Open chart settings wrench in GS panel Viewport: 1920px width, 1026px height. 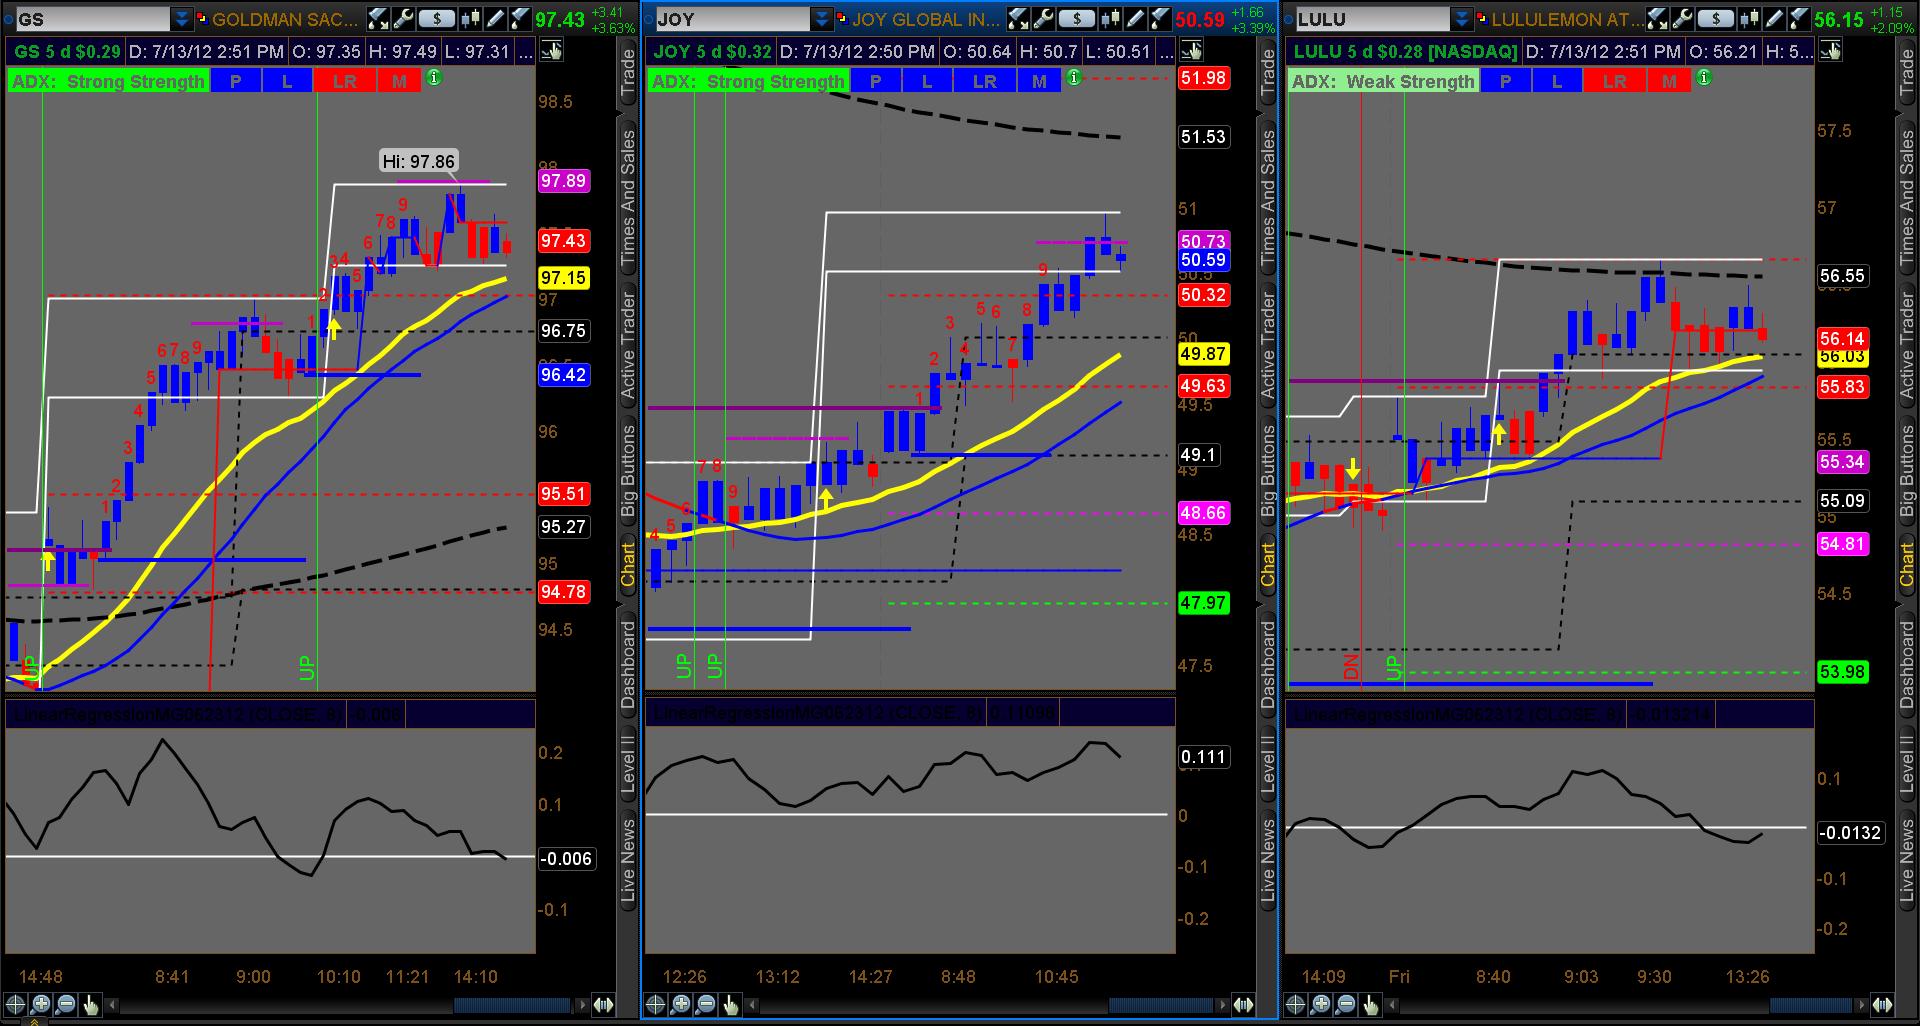403,18
